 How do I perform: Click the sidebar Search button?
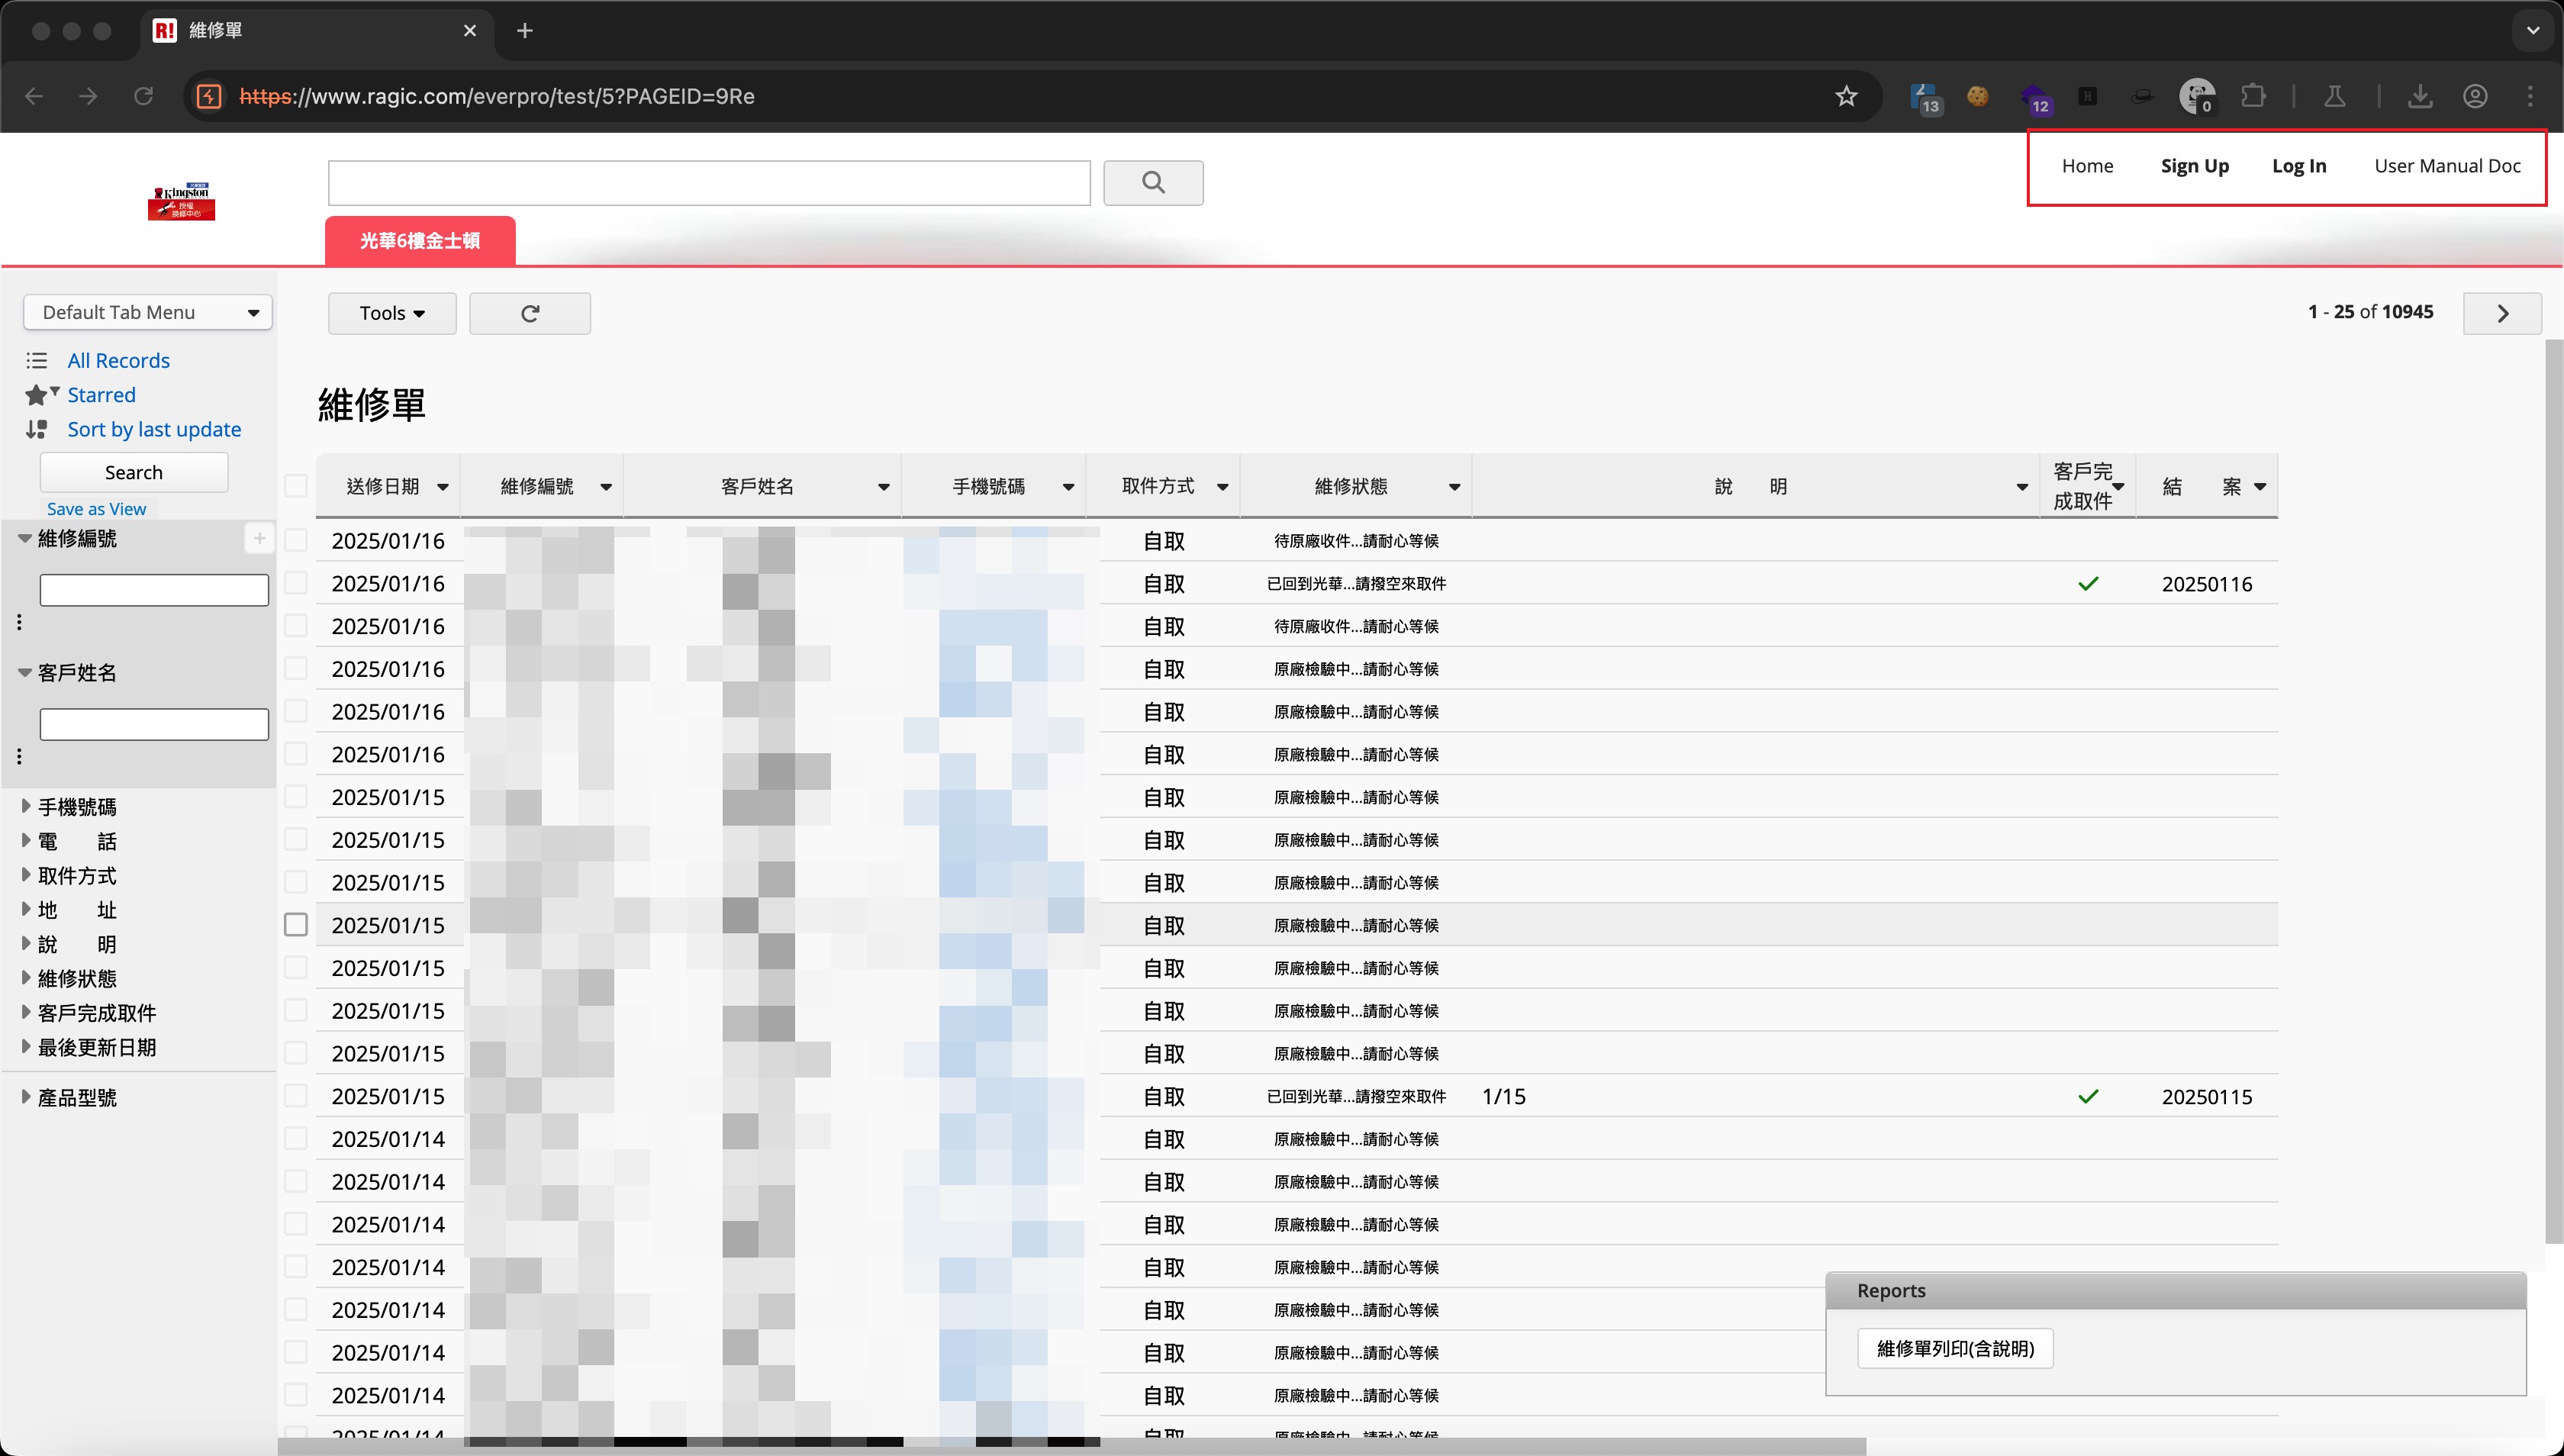(x=134, y=472)
